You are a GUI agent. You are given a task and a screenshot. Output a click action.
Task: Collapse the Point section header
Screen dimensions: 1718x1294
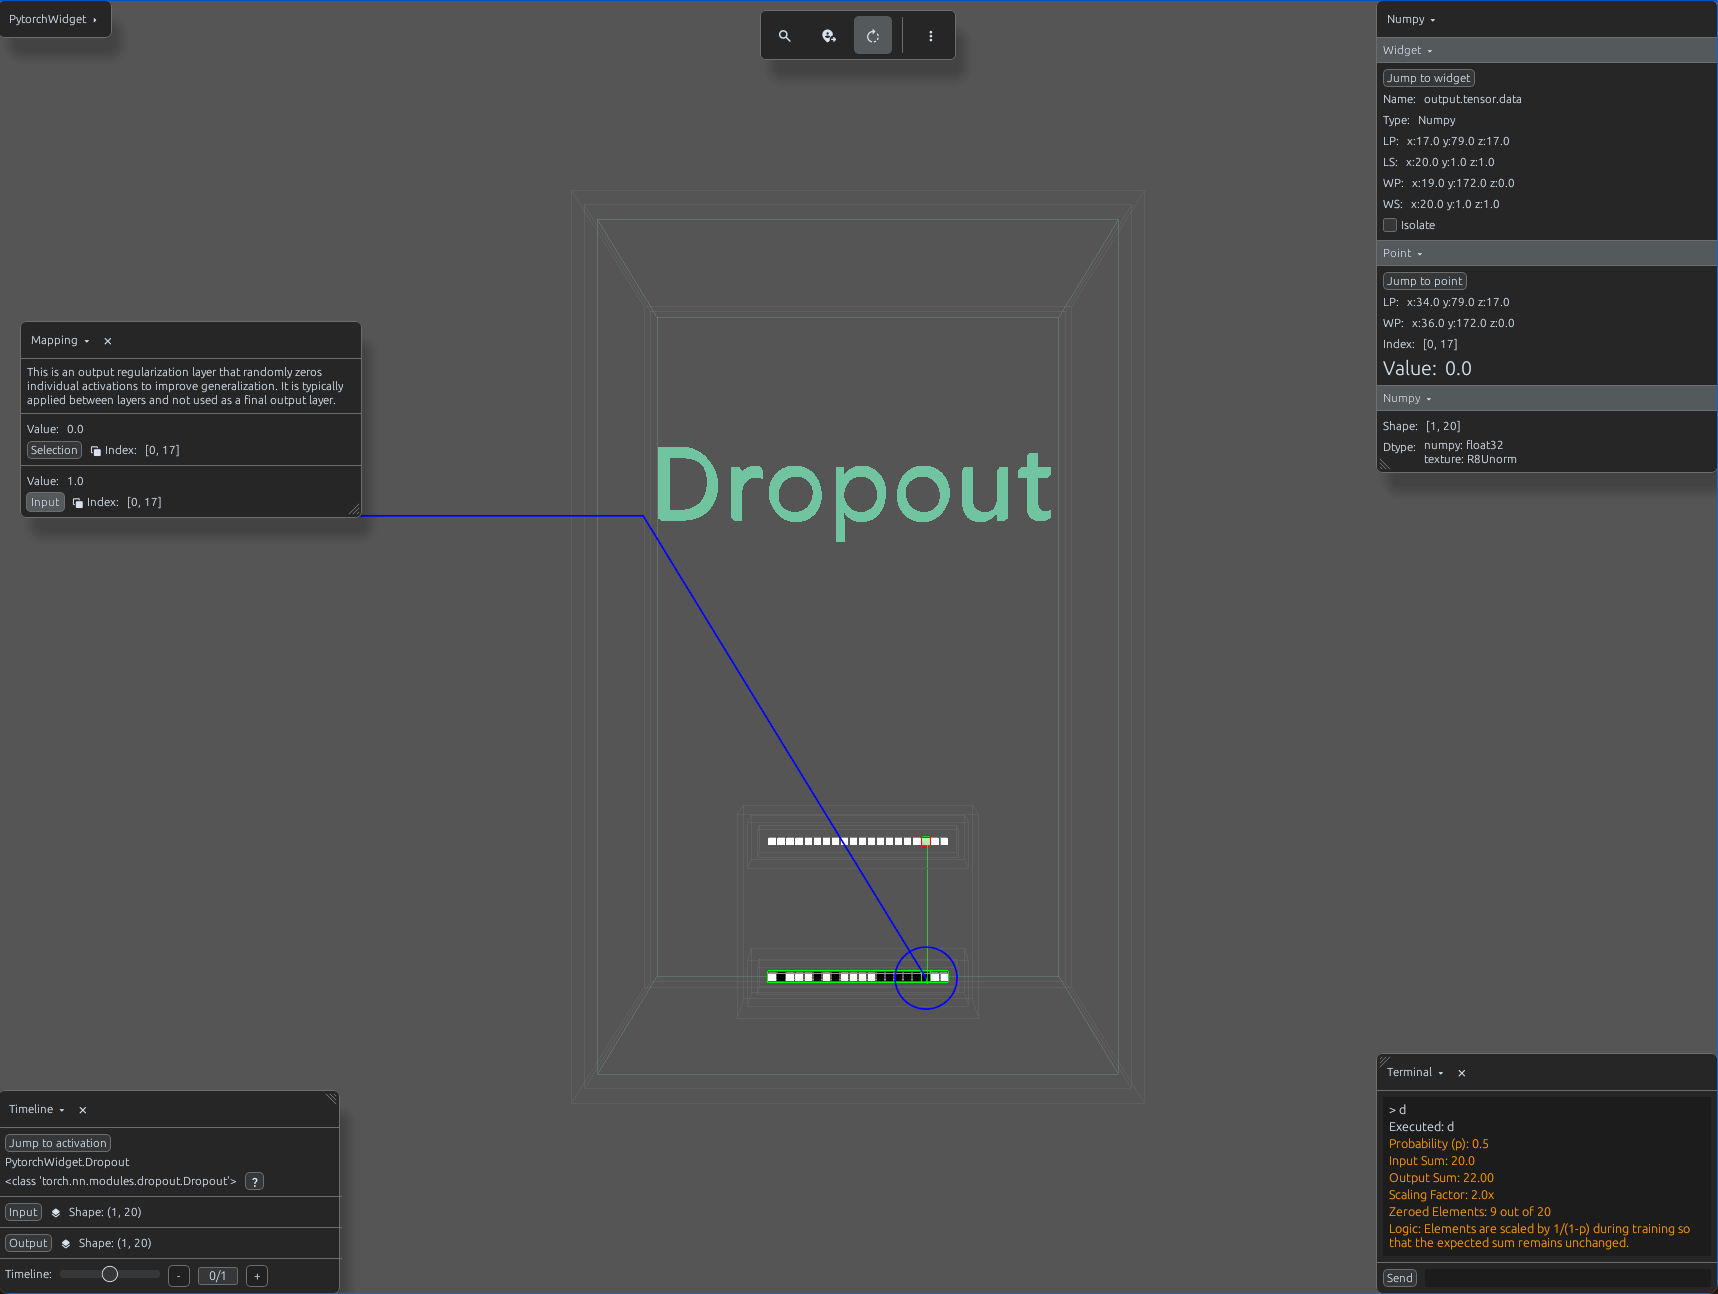pos(1547,253)
